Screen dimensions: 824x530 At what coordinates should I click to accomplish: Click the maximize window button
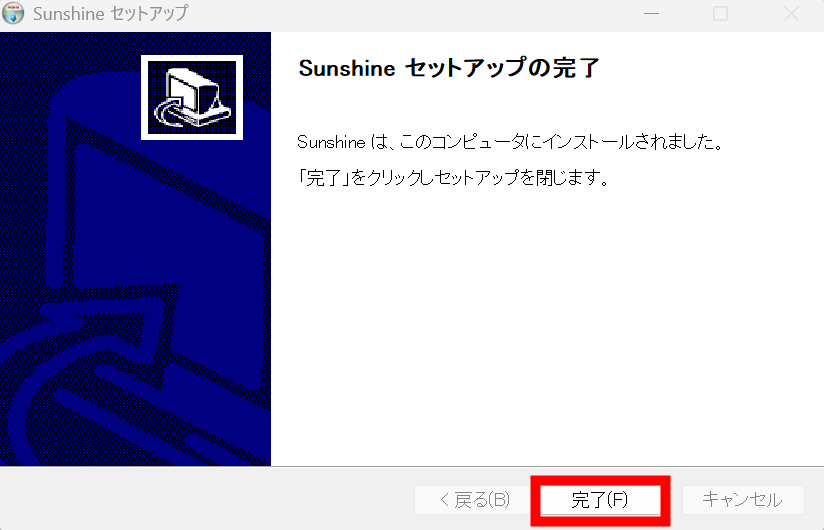(x=720, y=14)
